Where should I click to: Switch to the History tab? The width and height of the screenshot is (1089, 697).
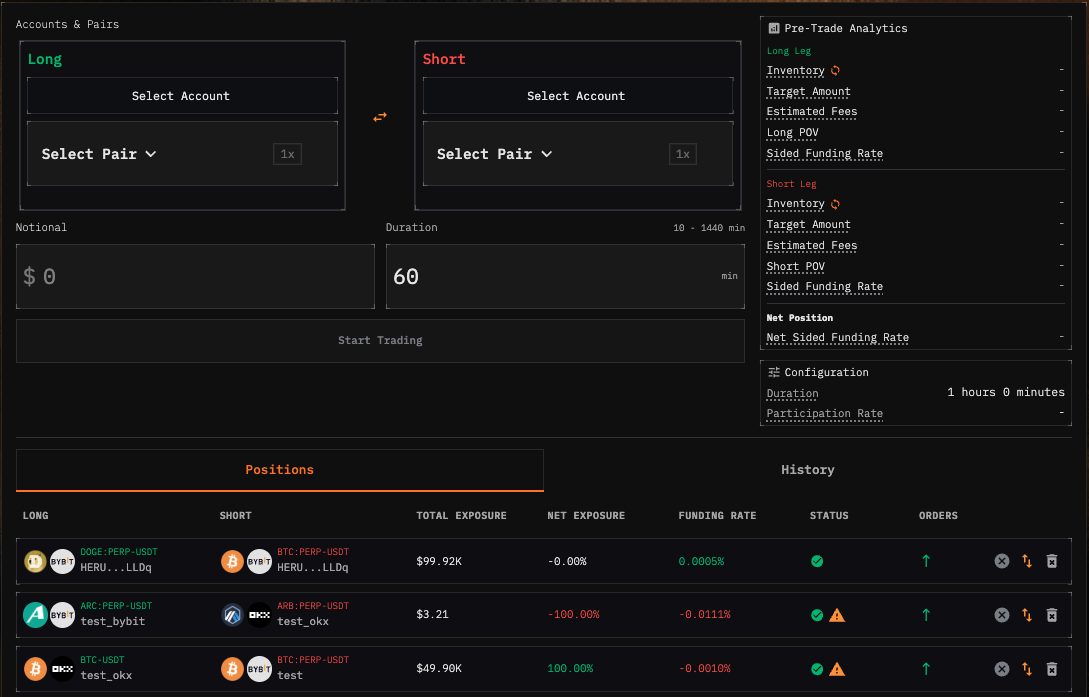coord(807,470)
